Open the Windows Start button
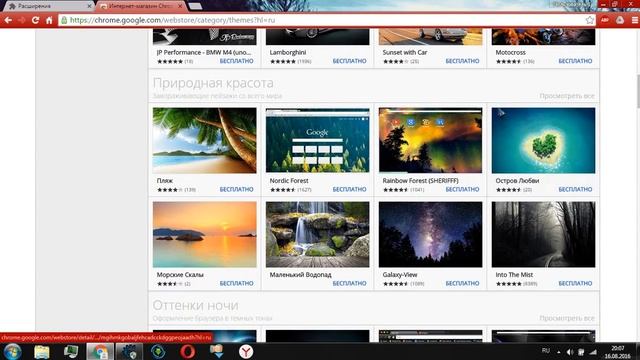The image size is (640, 360). click(12, 351)
